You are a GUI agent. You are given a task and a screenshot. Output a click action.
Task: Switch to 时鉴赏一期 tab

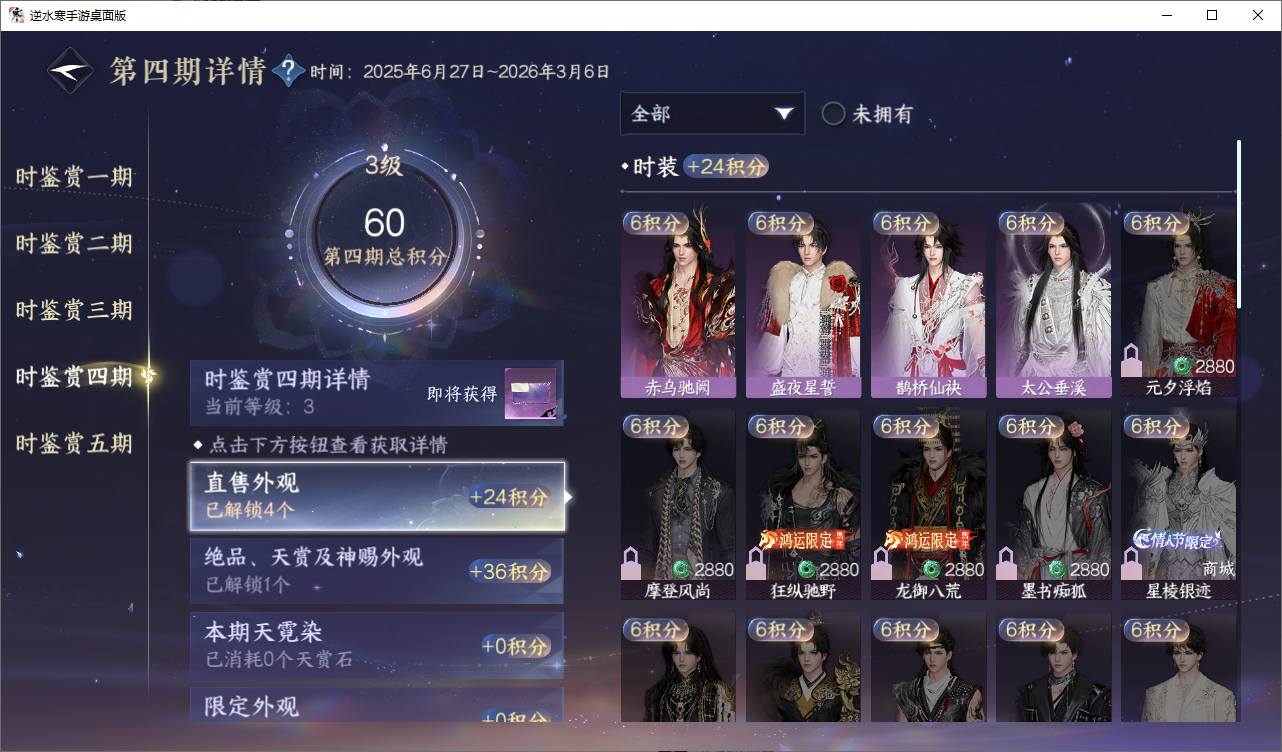(74, 177)
